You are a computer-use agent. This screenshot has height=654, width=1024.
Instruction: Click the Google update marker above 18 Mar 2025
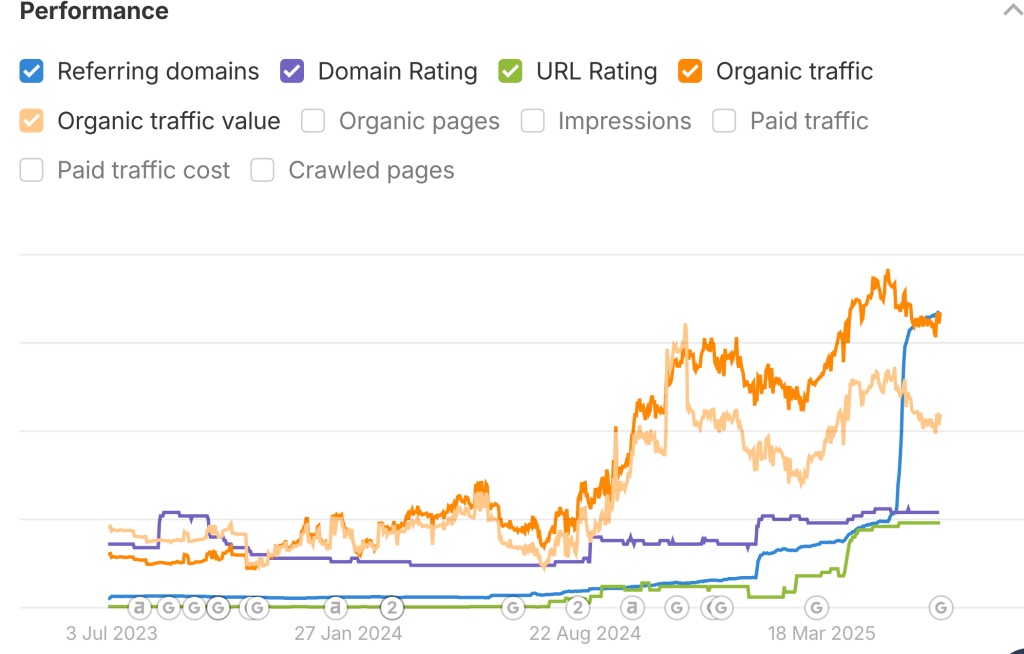coord(817,607)
